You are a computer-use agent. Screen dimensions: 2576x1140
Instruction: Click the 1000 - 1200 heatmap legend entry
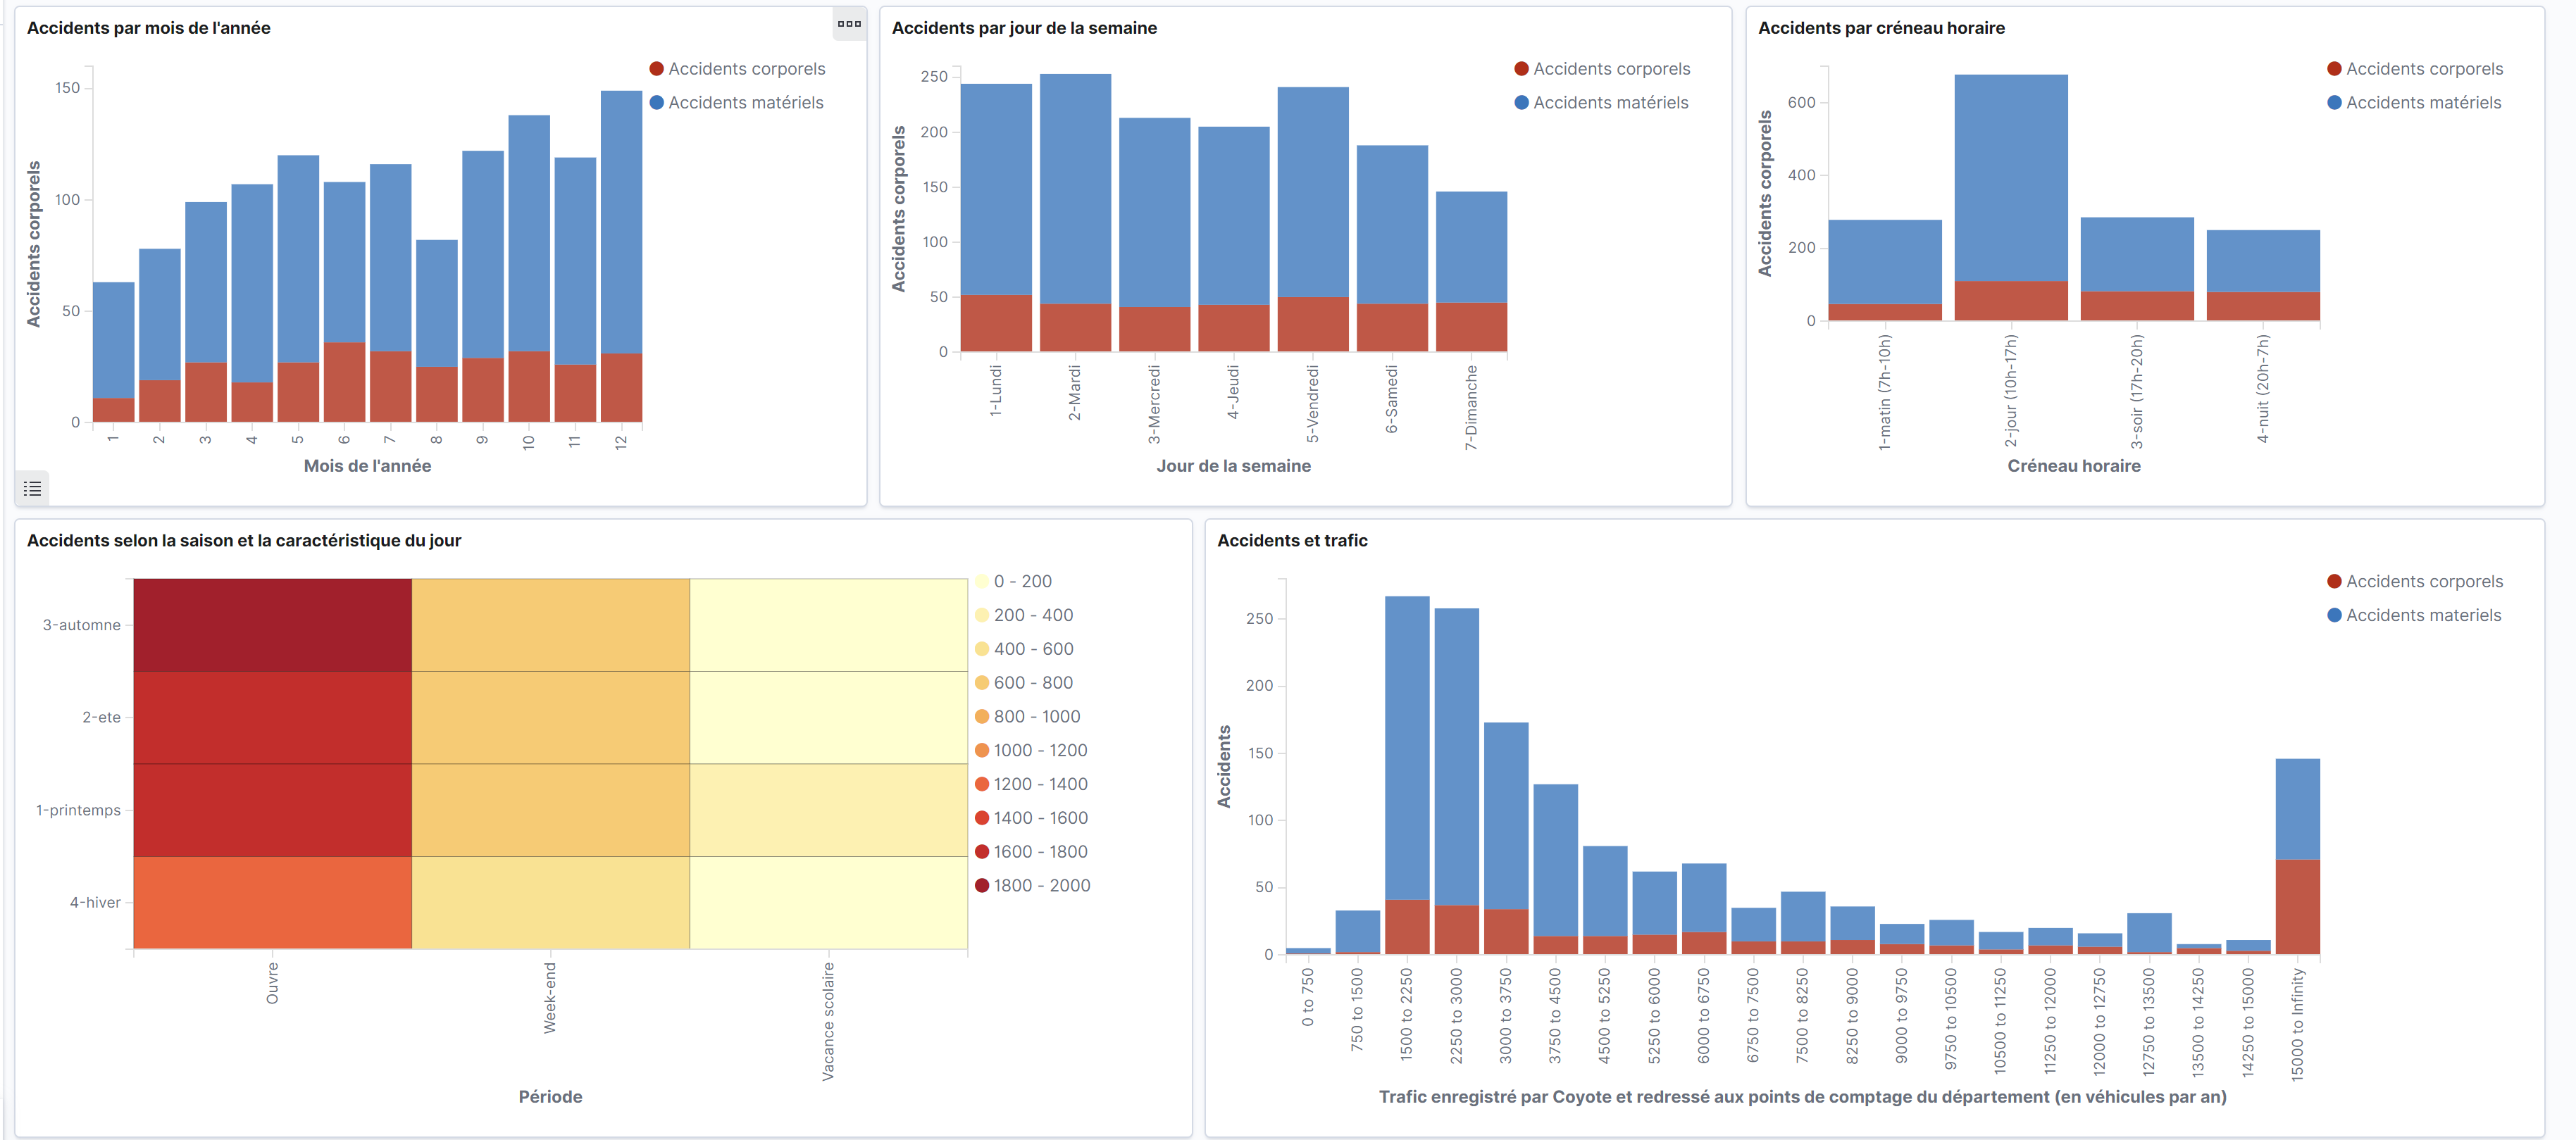point(1031,751)
